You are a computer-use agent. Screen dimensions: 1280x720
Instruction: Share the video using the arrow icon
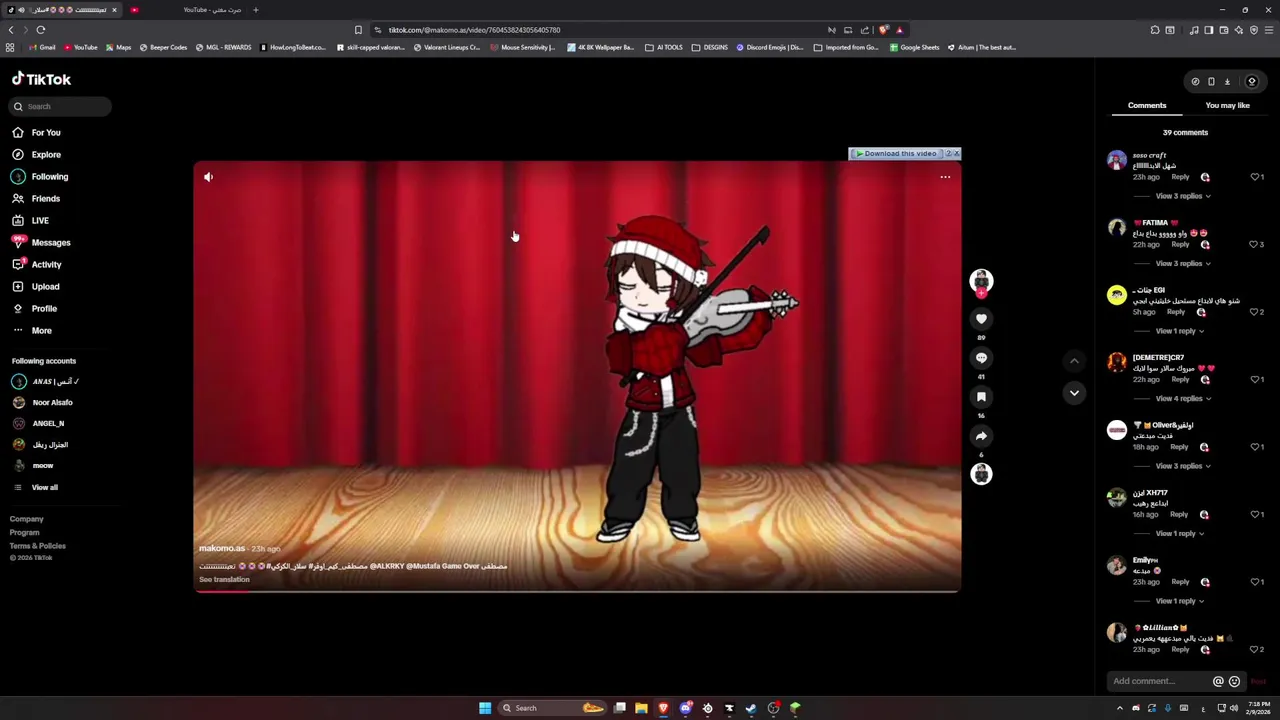tap(981, 436)
